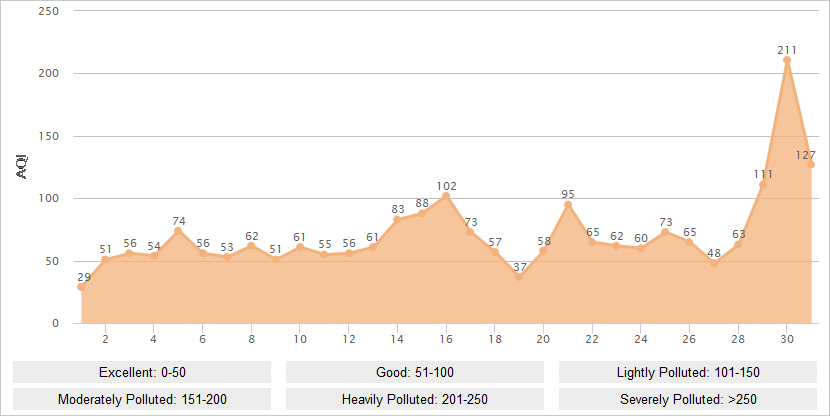This screenshot has height=416, width=830.
Task: Click the data point labeled 83
Action: 397,219
